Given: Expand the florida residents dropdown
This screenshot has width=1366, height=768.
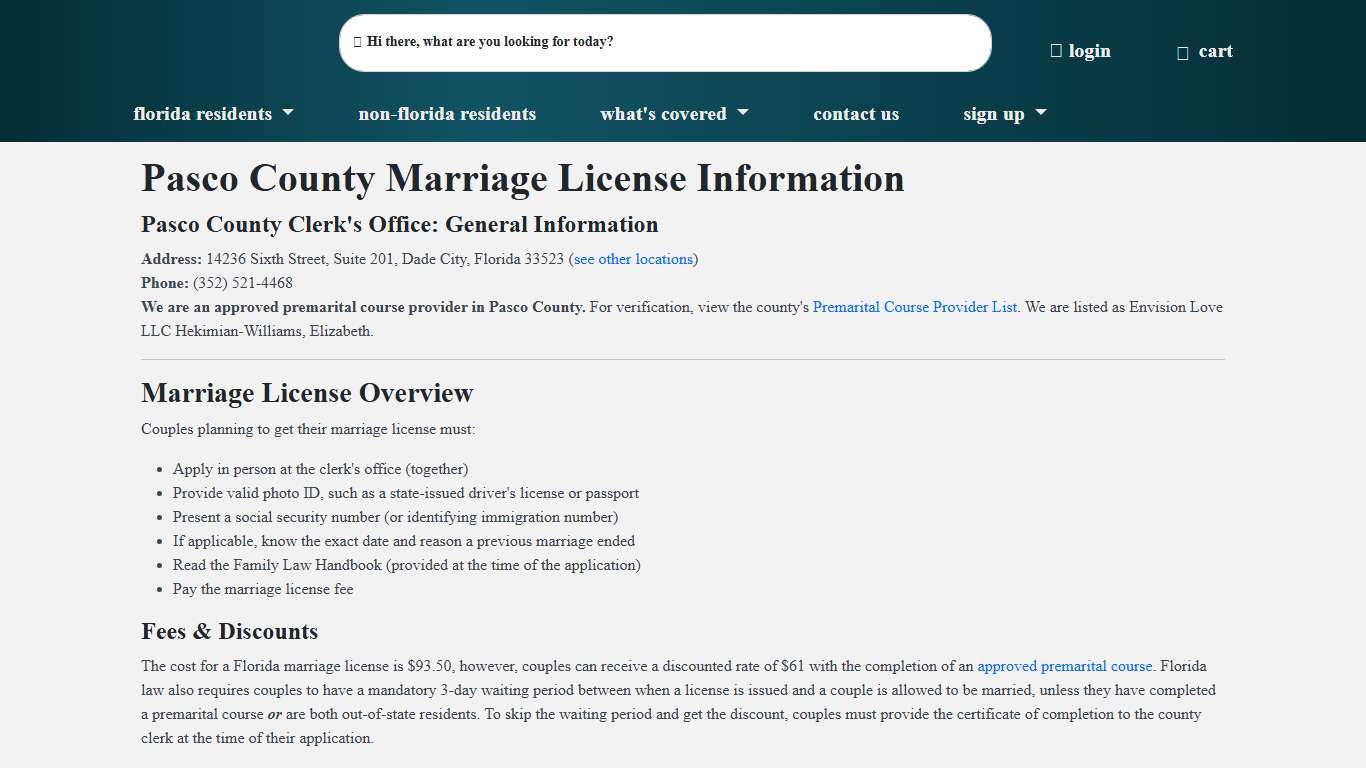Looking at the screenshot, I should 289,113.
